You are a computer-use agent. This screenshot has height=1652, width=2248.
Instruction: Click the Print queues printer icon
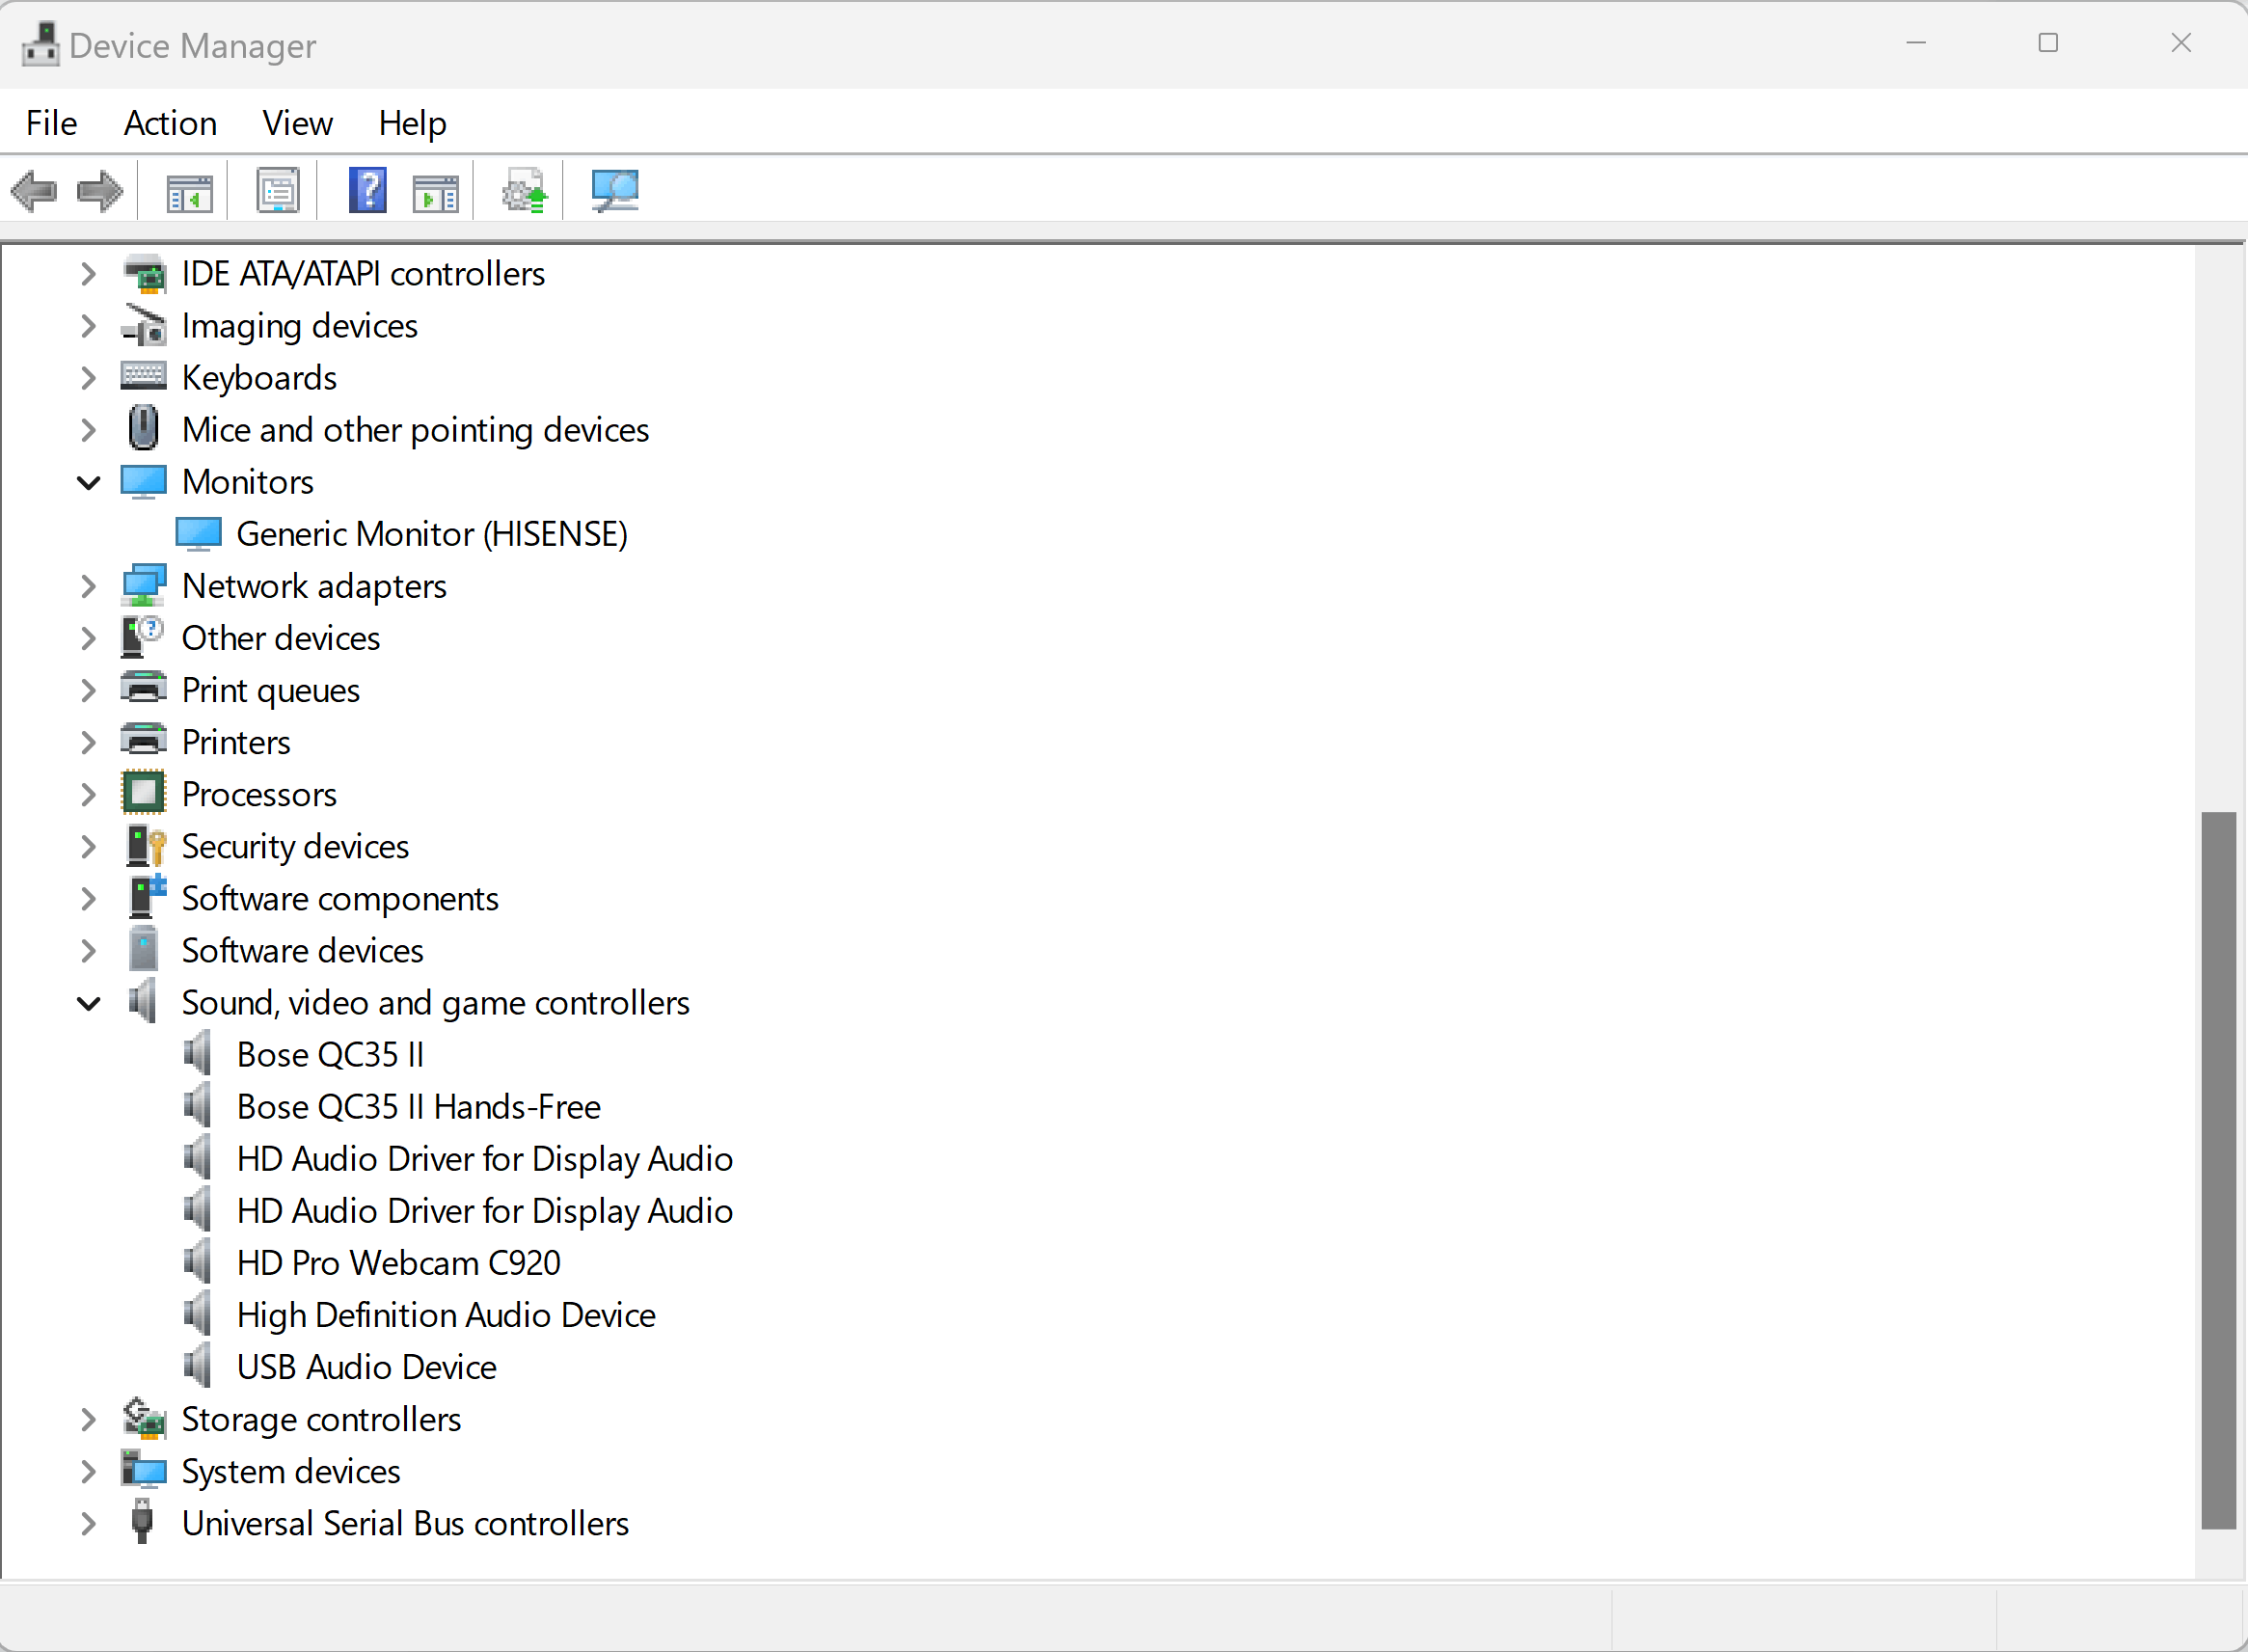click(144, 689)
